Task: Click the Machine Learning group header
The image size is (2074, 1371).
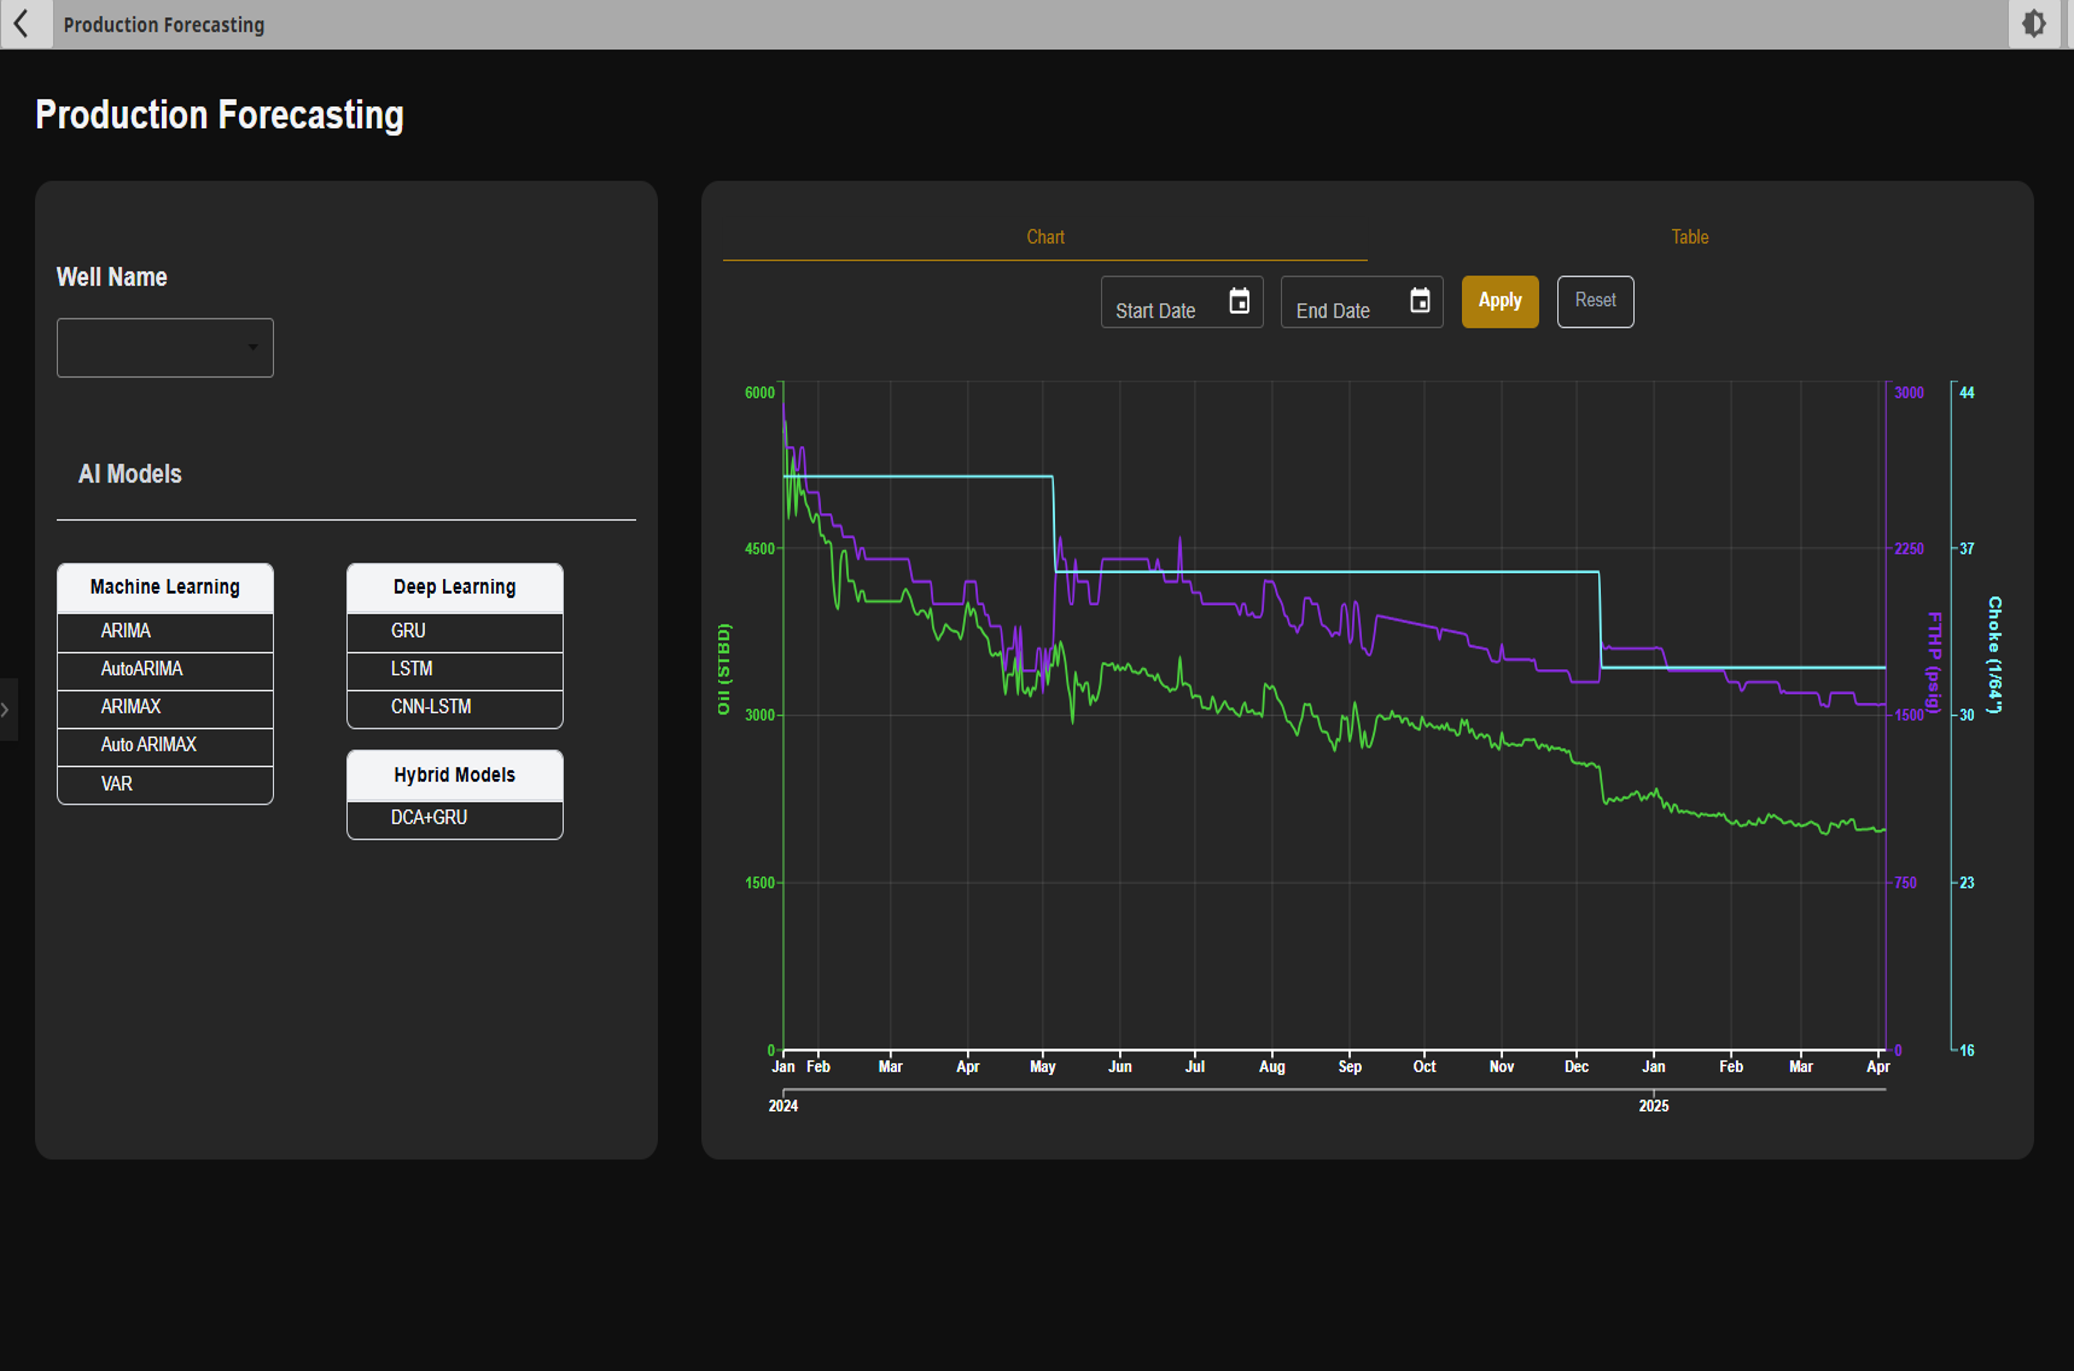Action: point(165,587)
